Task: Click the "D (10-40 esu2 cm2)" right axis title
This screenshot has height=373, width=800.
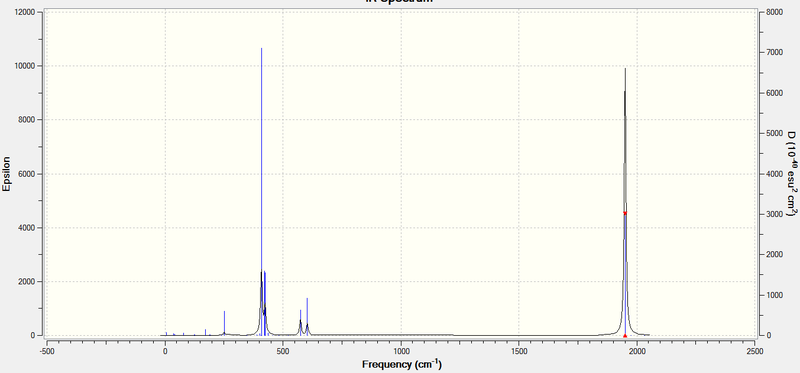Action: pyautogui.click(x=791, y=174)
